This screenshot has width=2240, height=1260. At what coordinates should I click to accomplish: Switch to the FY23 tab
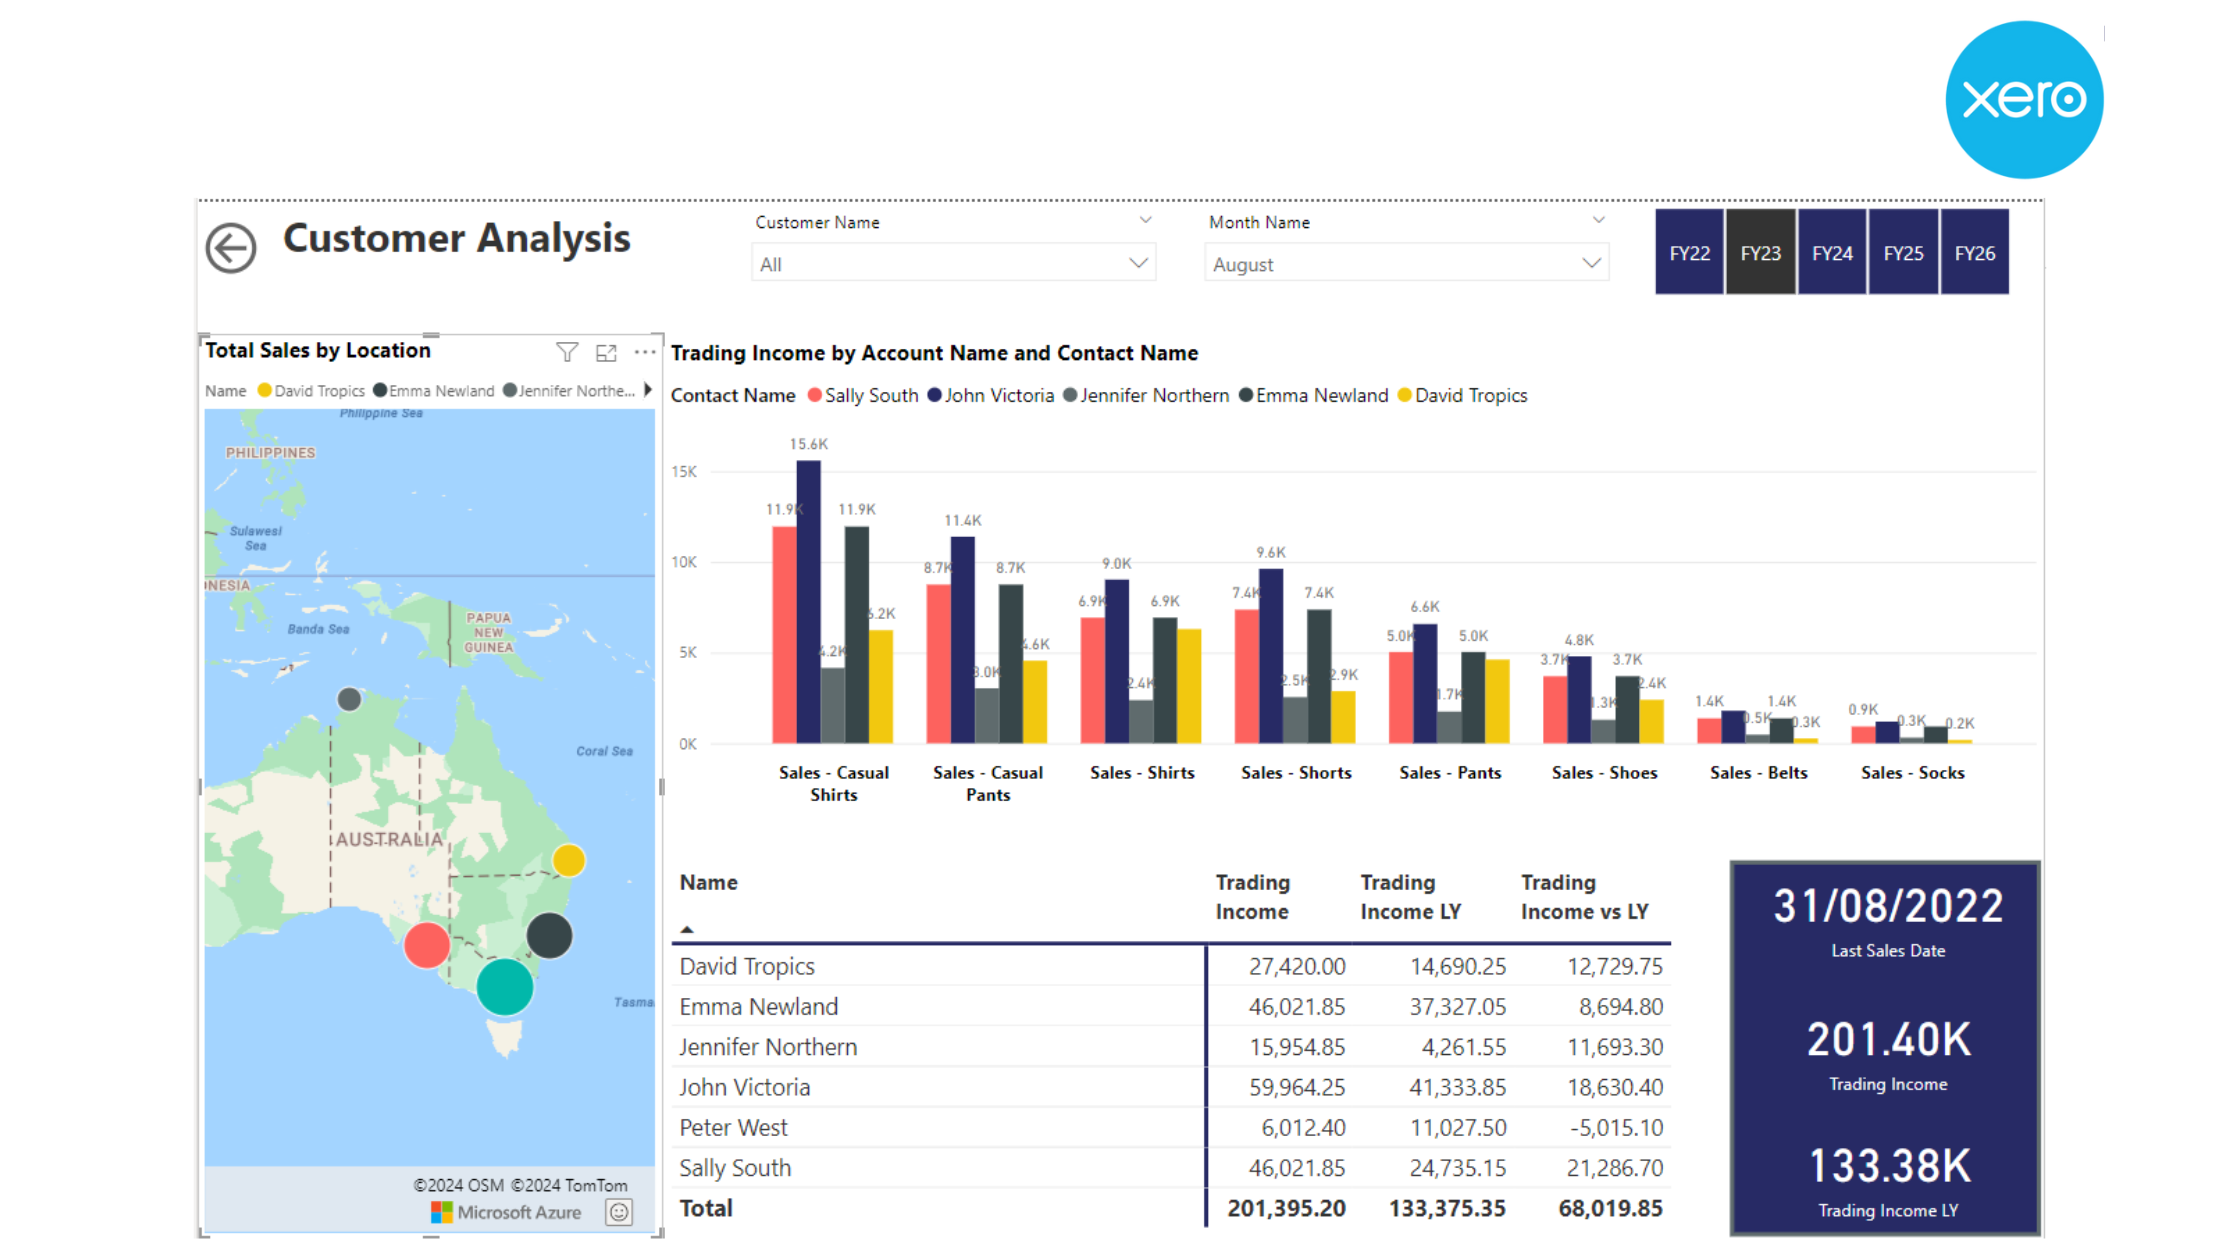pos(1760,253)
